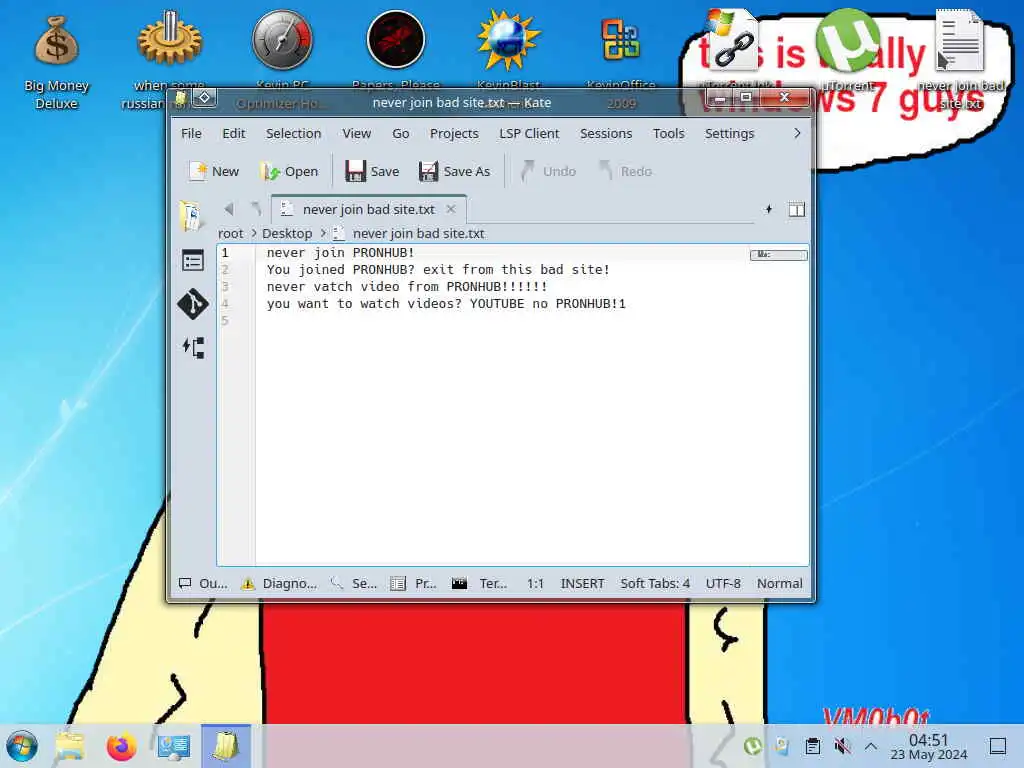1024x768 pixels.
Task: Toggle the Diagnostics panel button
Action: (279, 583)
